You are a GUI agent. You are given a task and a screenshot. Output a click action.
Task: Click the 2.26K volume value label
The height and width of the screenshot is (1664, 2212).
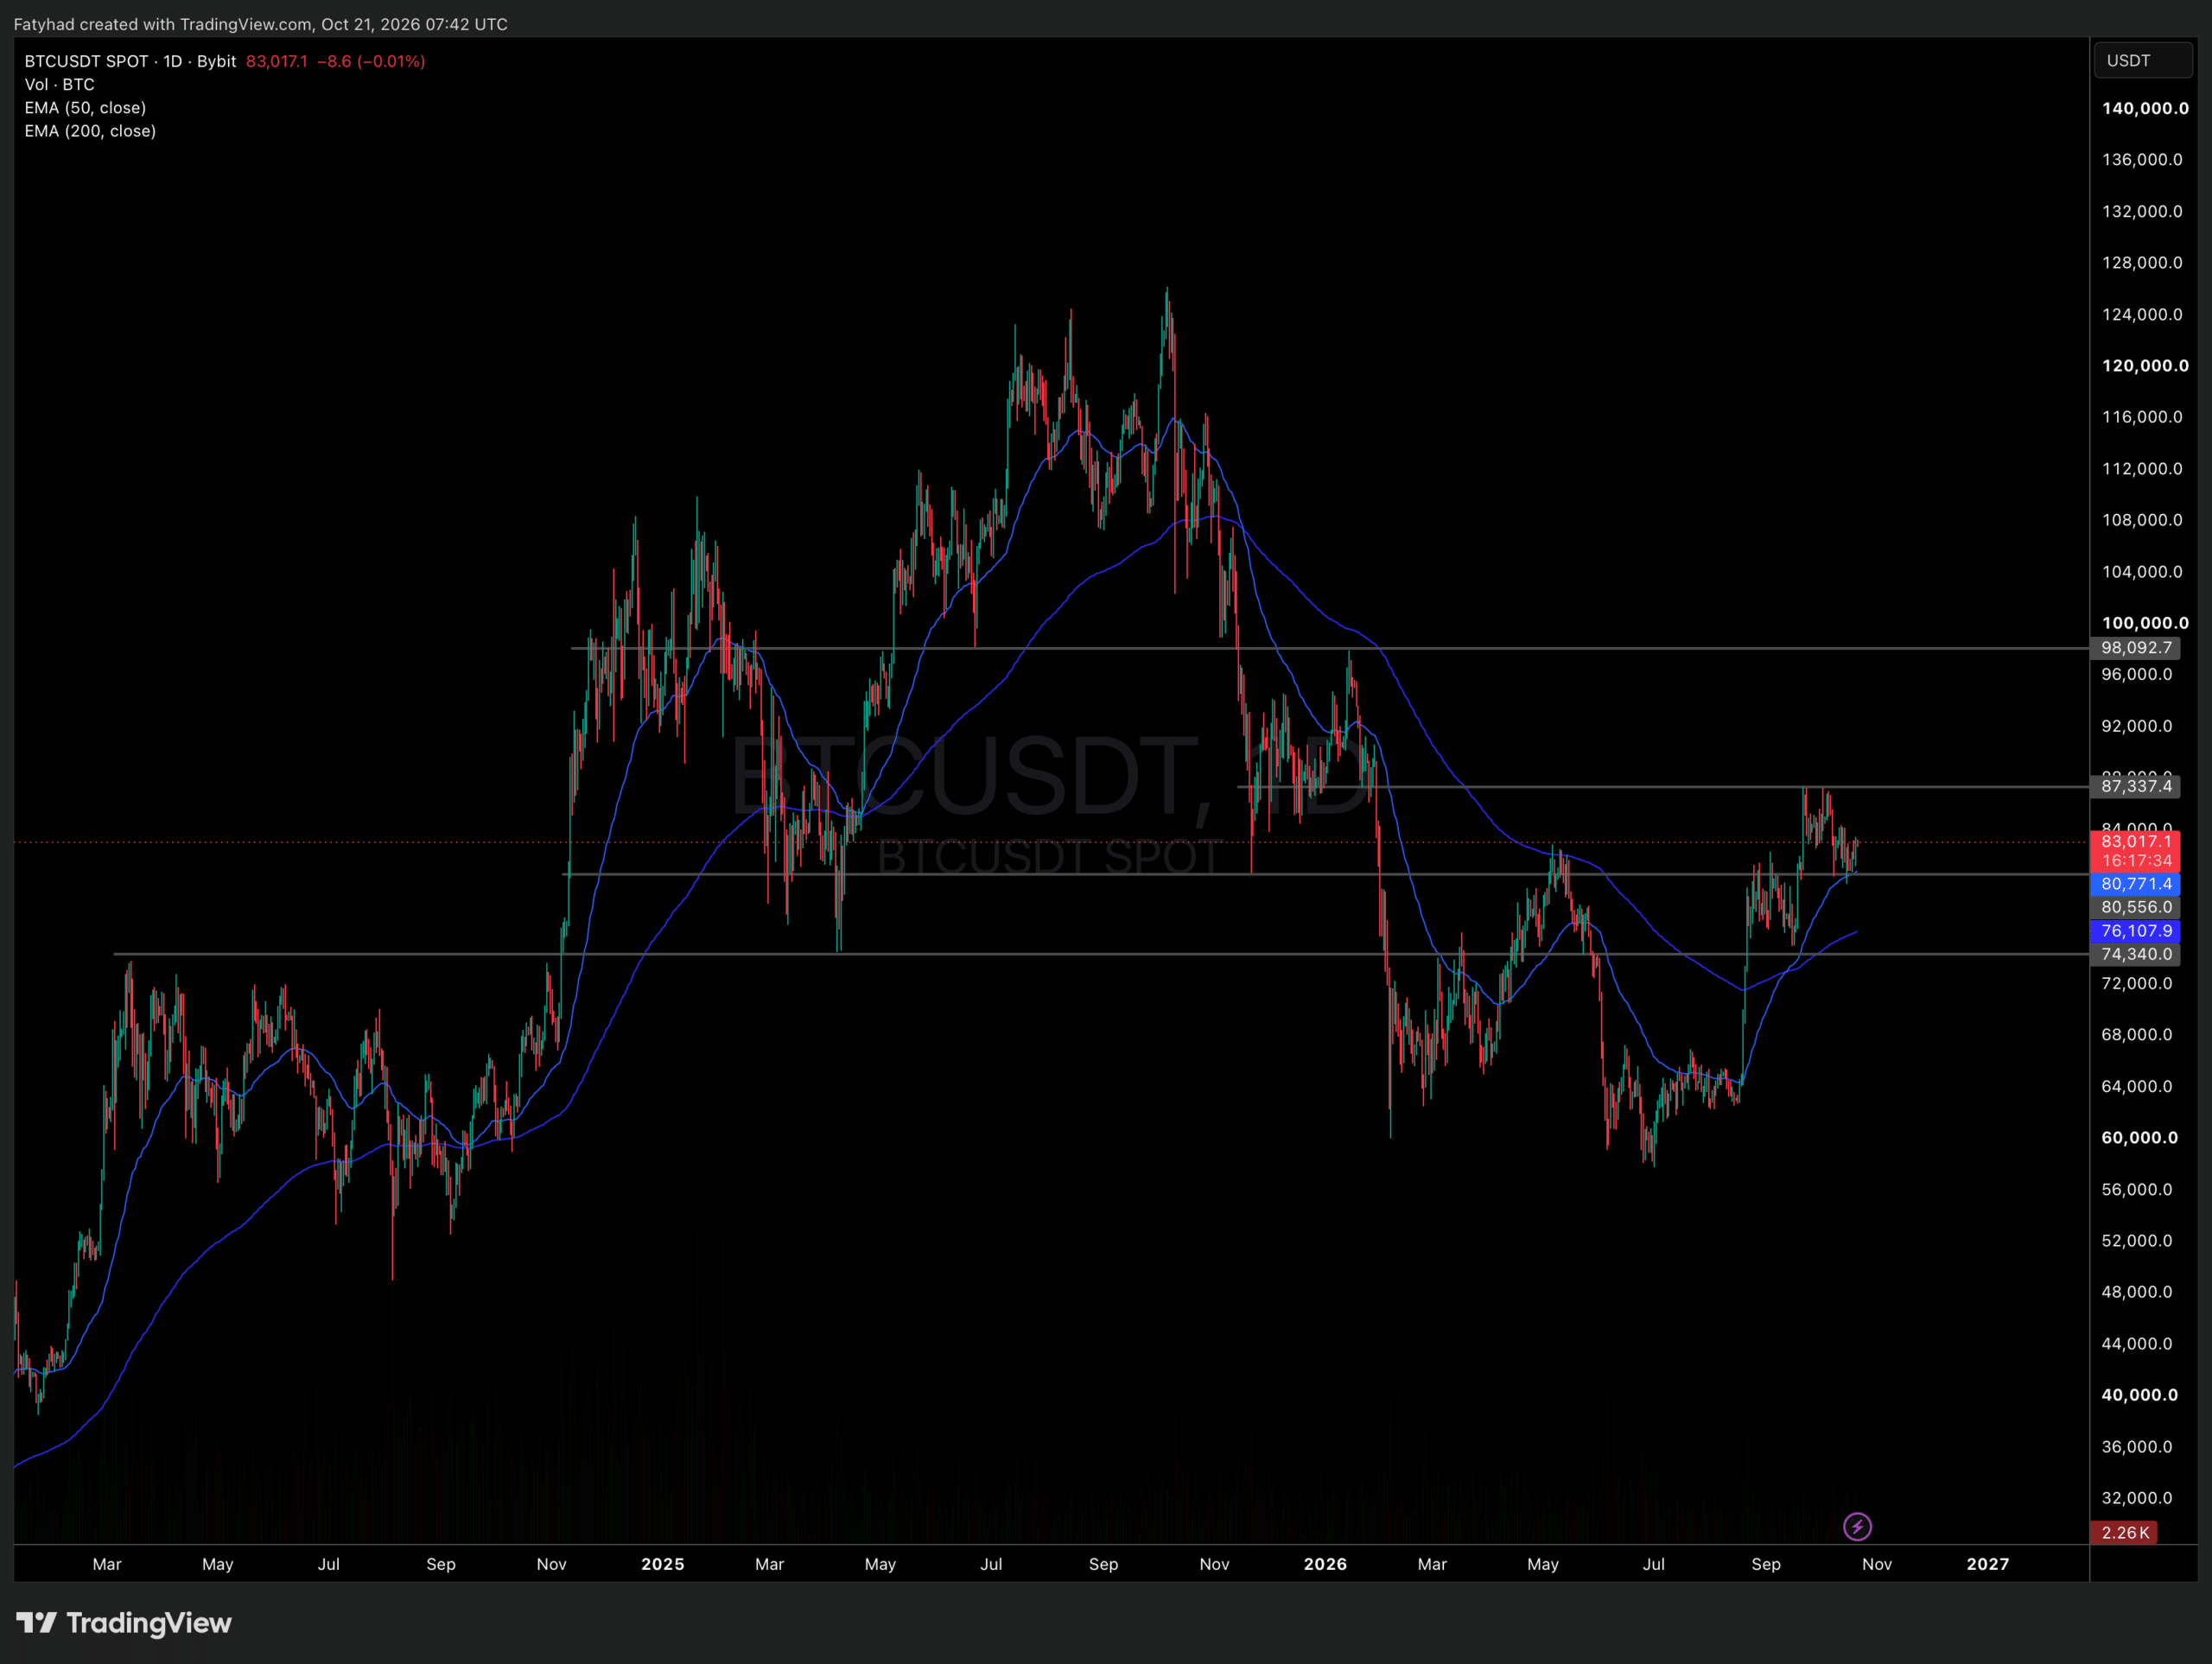(x=2124, y=1532)
